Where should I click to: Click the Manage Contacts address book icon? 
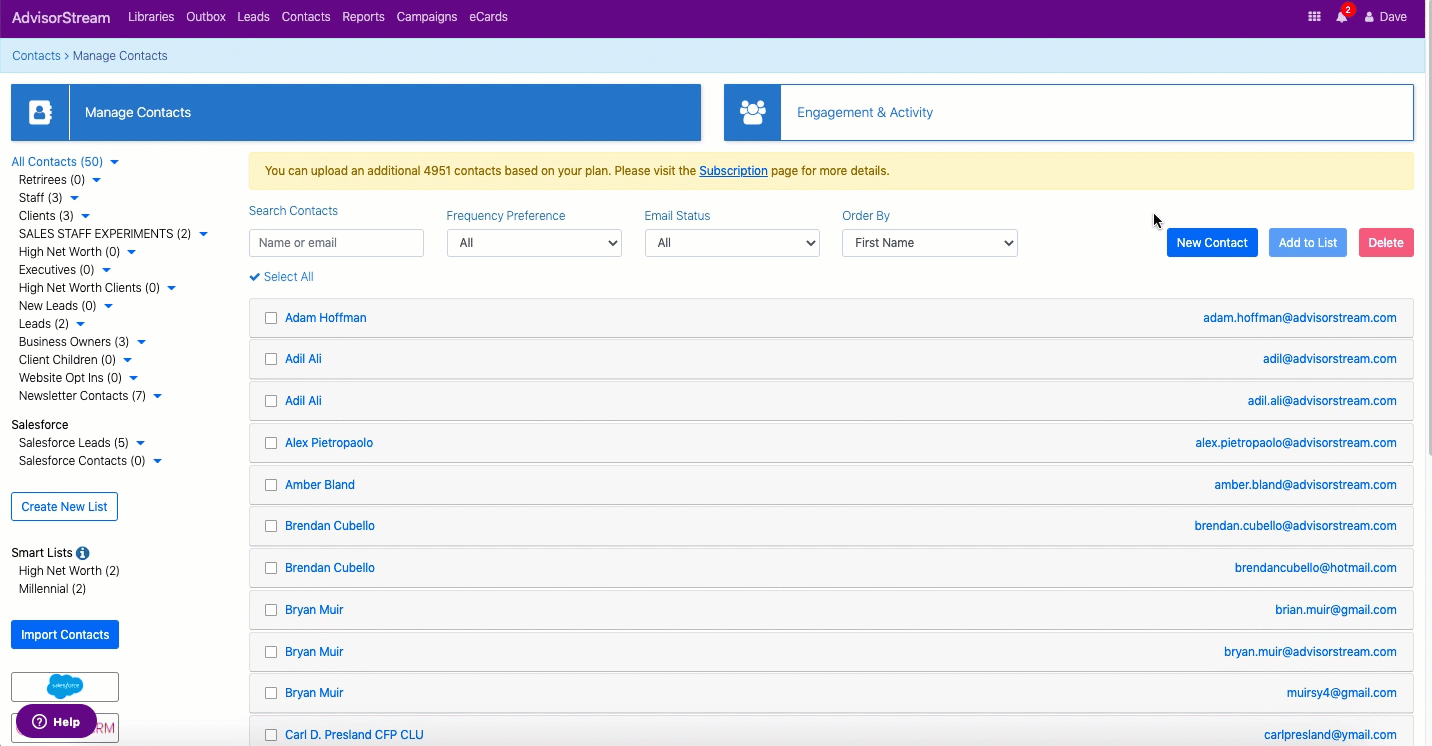(x=40, y=112)
